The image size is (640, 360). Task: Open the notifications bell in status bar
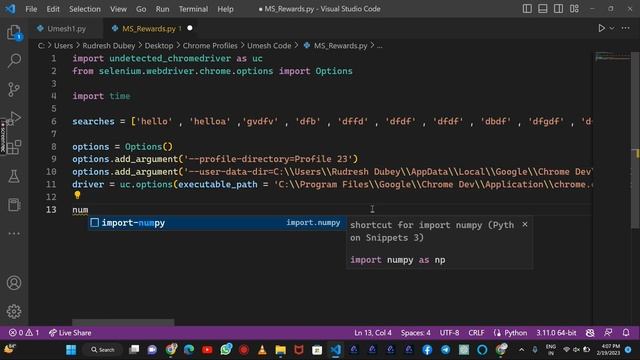click(x=626, y=333)
